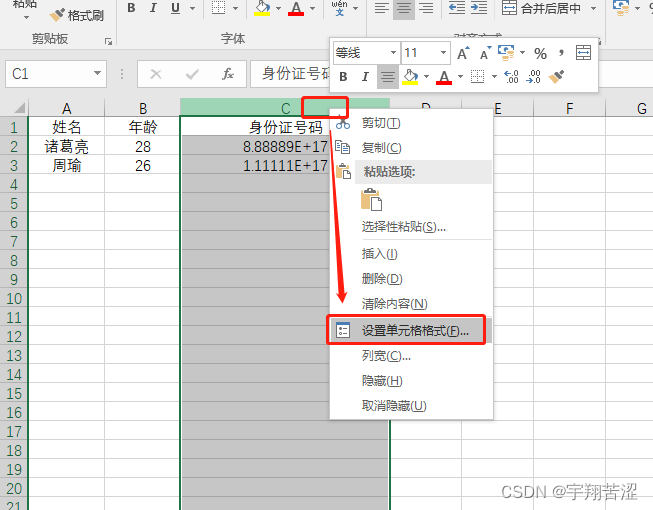Center text in ribbon alignment group
The width and height of the screenshot is (653, 510).
(404, 8)
